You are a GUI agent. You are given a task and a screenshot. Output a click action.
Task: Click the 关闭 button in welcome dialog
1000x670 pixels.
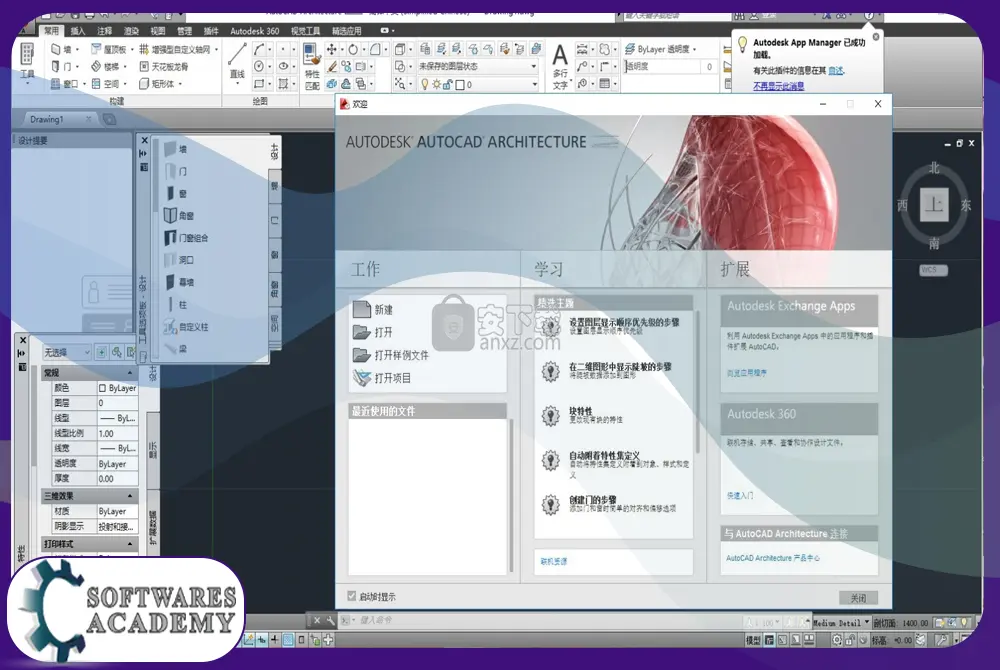coord(858,598)
